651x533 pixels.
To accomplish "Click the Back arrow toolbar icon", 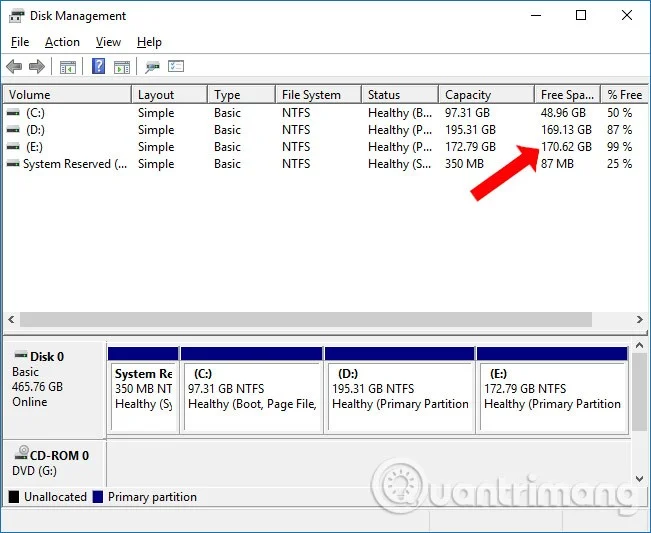I will (x=14, y=66).
